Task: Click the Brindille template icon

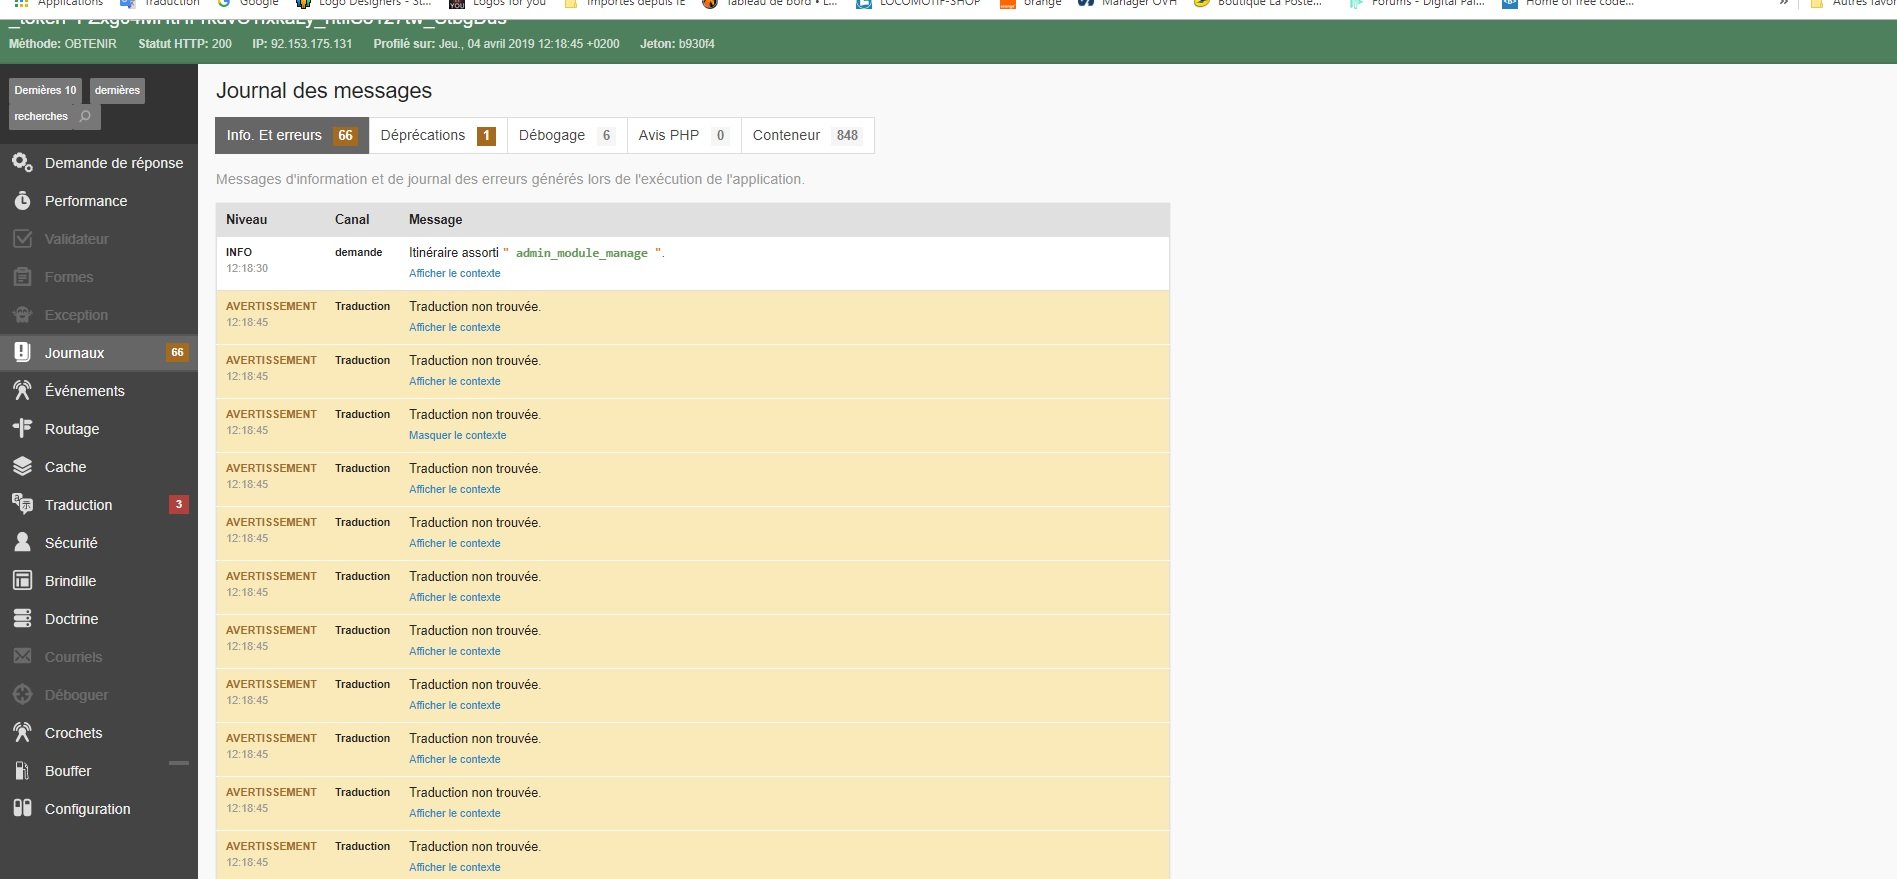Action: tap(22, 580)
